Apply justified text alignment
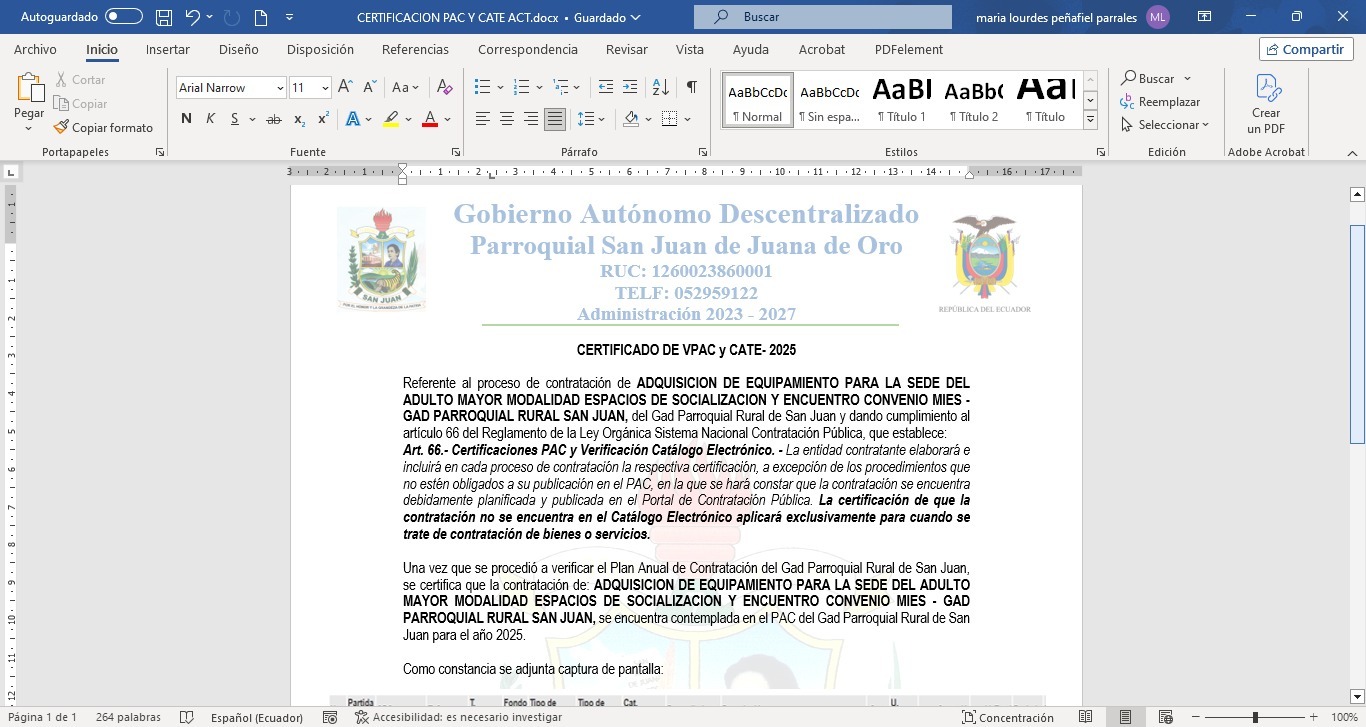Image resolution: width=1366 pixels, height=727 pixels. point(554,119)
